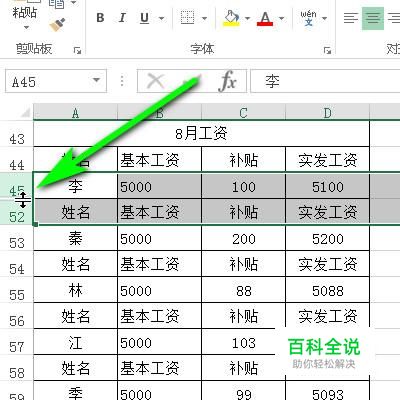This screenshot has width=400, height=400.
Task: Toggle Bold formatting
Action: tap(100, 18)
